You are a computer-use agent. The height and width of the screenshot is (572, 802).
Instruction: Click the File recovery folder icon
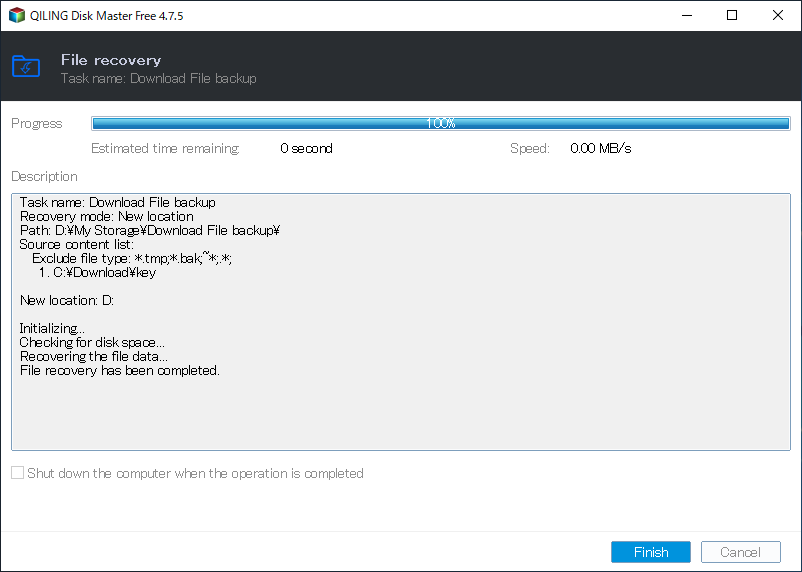pyautogui.click(x=26, y=66)
